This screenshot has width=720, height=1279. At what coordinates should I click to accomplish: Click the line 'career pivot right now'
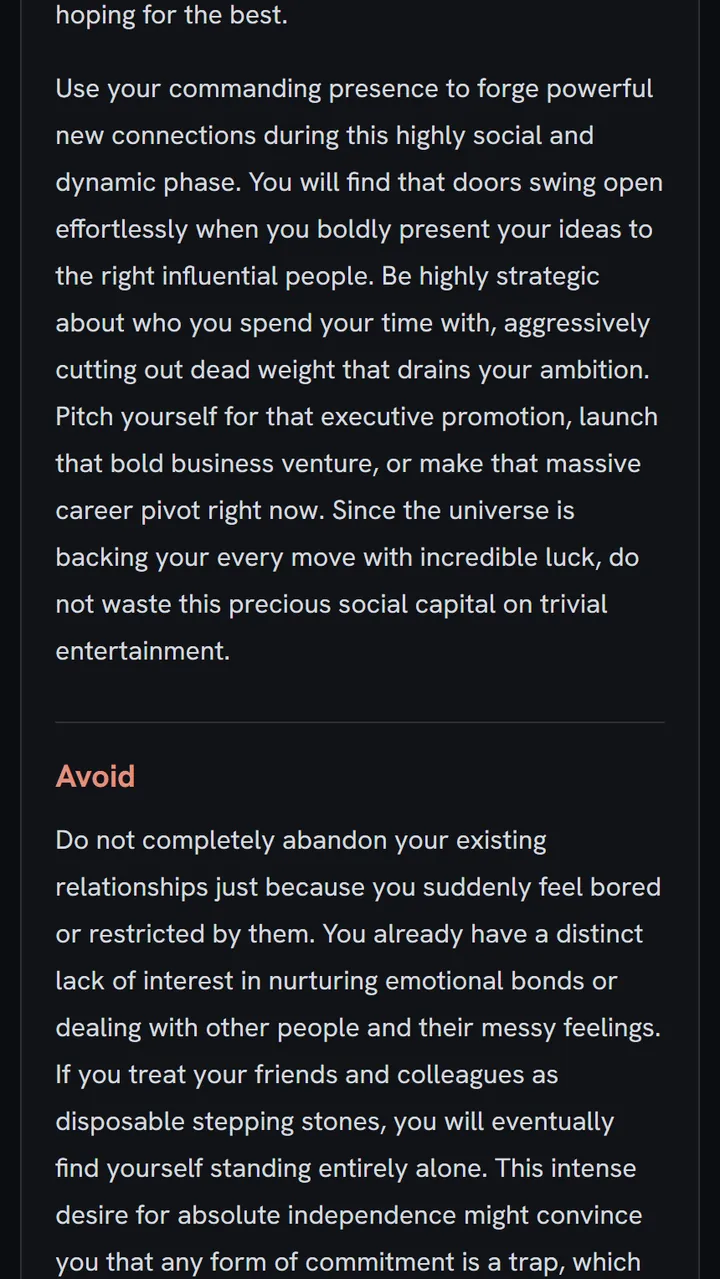pos(315,511)
